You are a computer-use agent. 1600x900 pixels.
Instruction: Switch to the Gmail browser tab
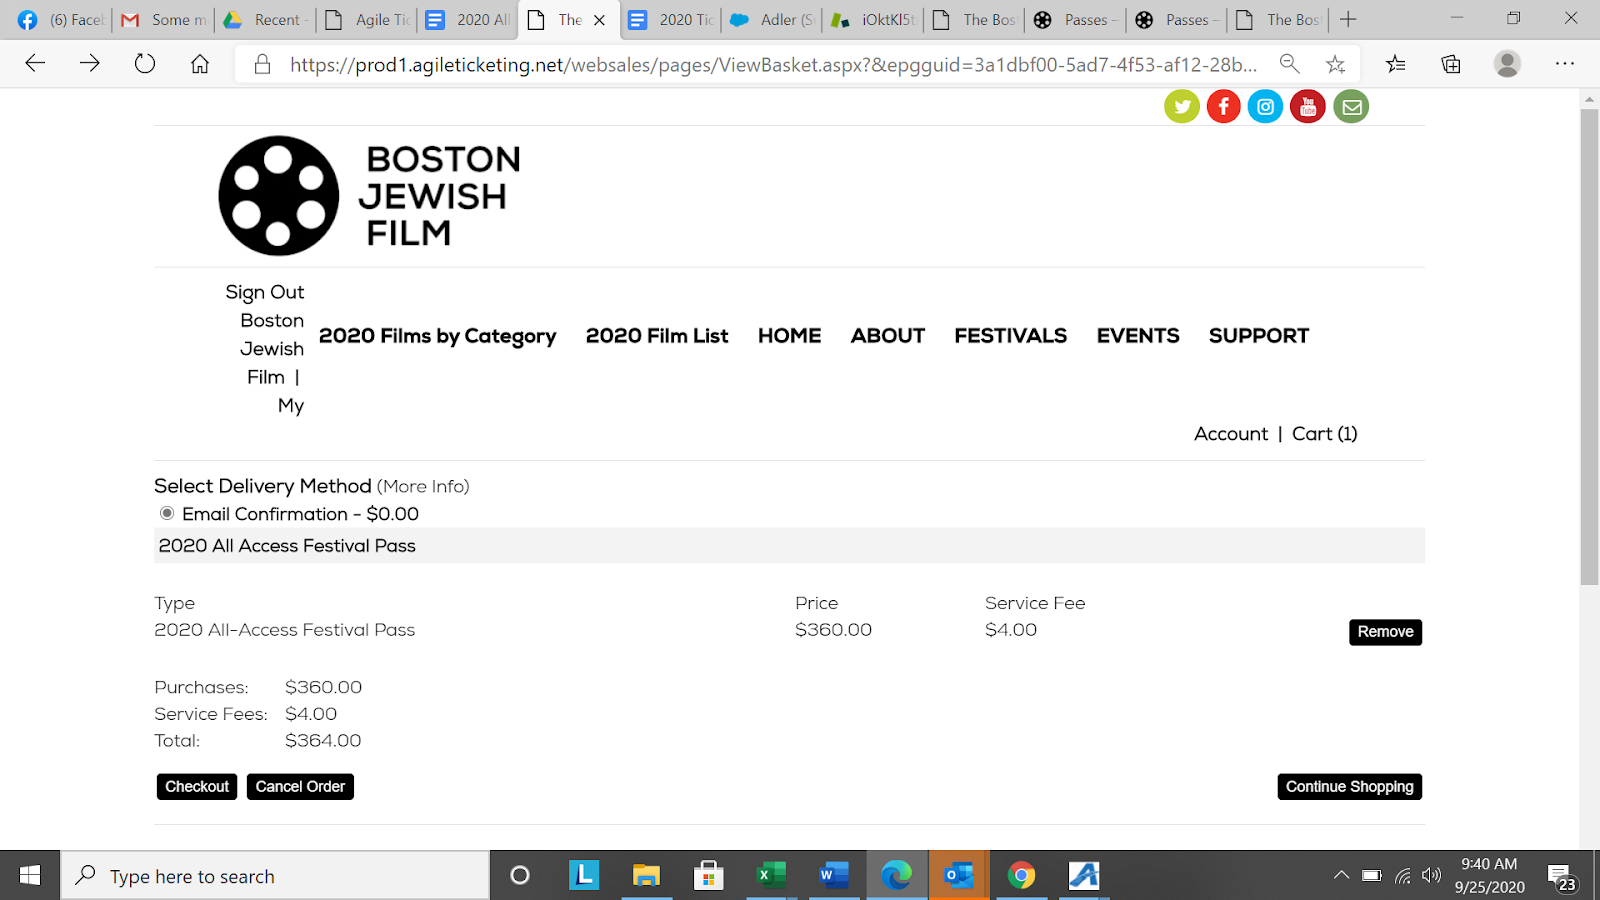(163, 19)
